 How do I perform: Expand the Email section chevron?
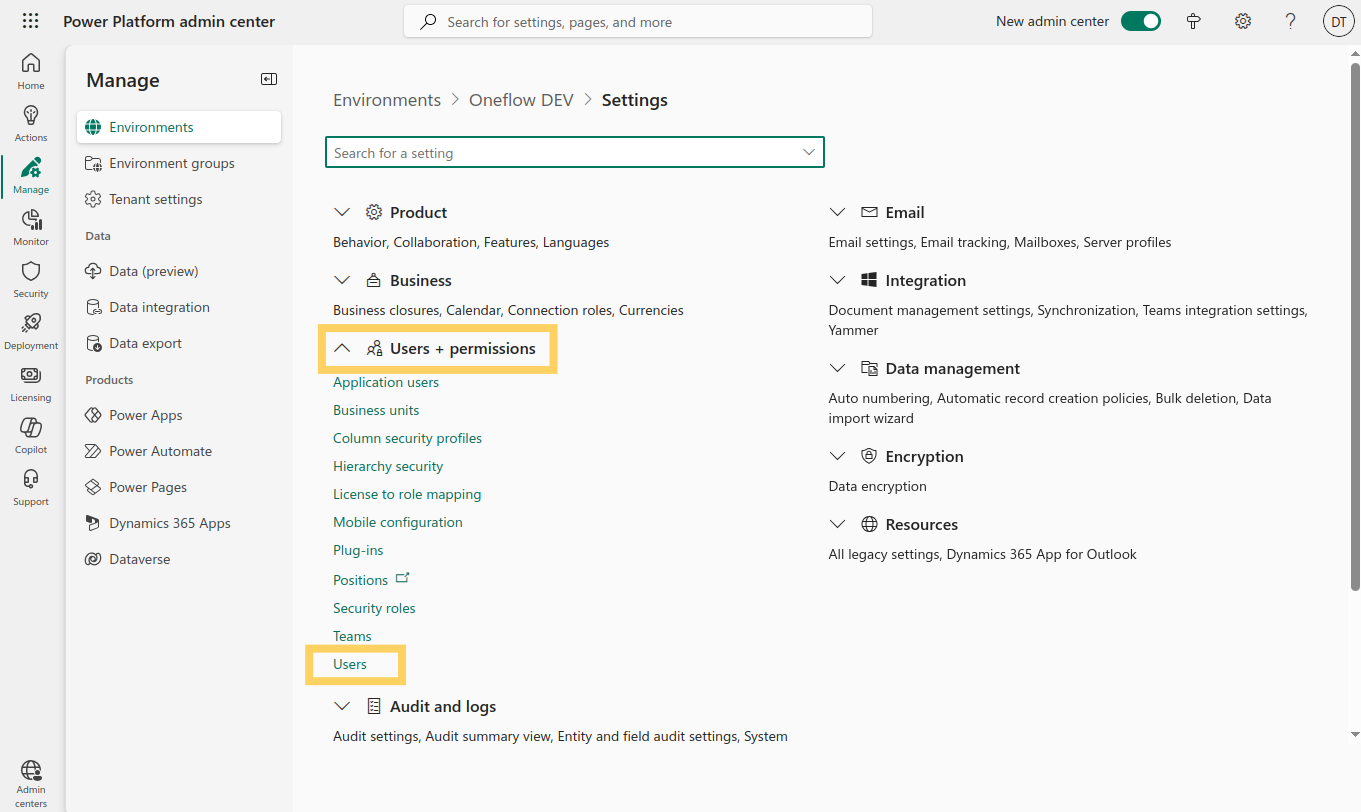[x=837, y=212]
